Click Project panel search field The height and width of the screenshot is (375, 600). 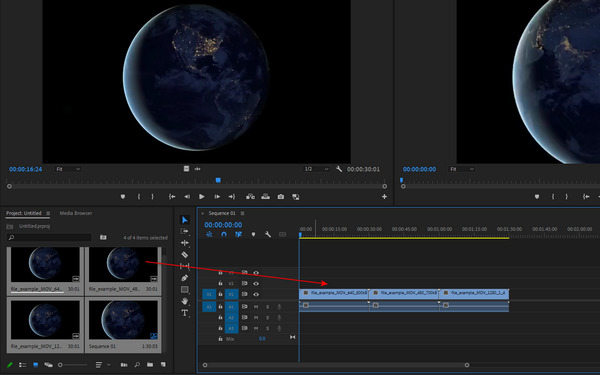(49, 238)
